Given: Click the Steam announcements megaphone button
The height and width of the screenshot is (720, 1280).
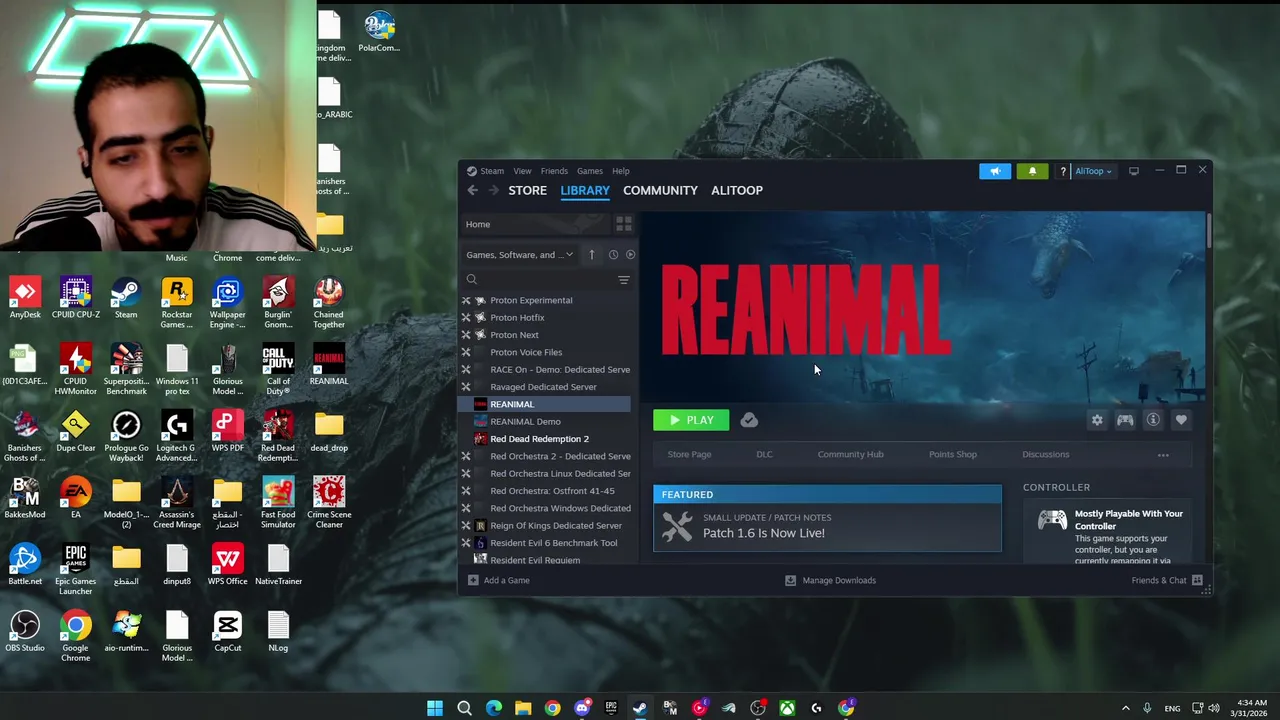Looking at the screenshot, I should 995,171.
